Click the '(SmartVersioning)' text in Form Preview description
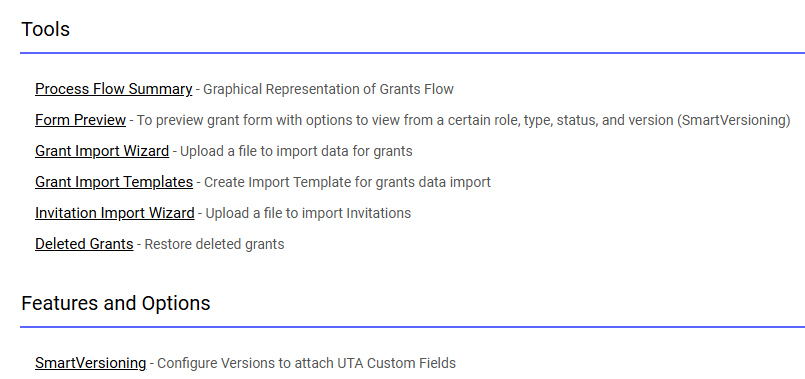The height and width of the screenshot is (379, 805). pyautogui.click(x=734, y=120)
